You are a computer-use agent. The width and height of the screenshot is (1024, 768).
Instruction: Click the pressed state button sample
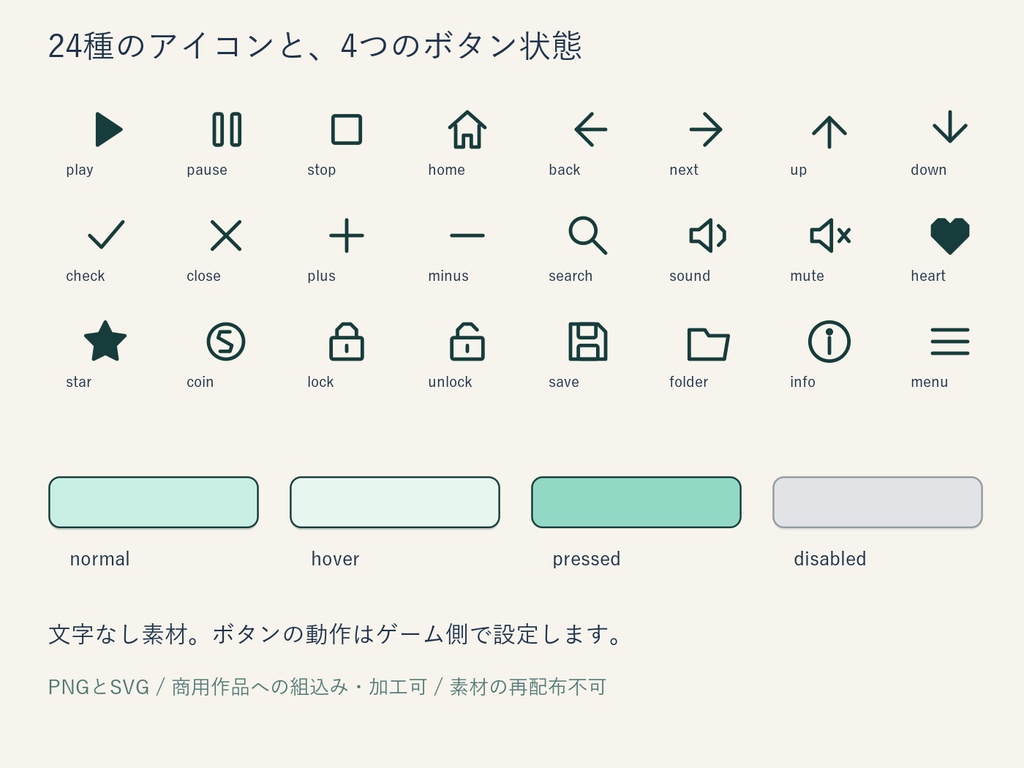tap(636, 502)
